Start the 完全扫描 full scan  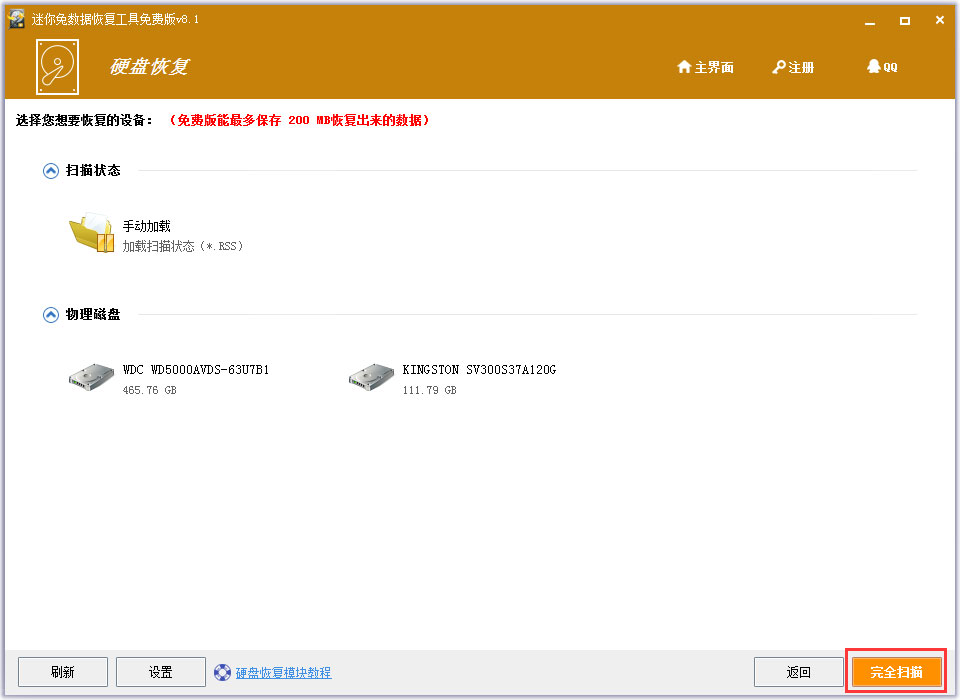(896, 672)
